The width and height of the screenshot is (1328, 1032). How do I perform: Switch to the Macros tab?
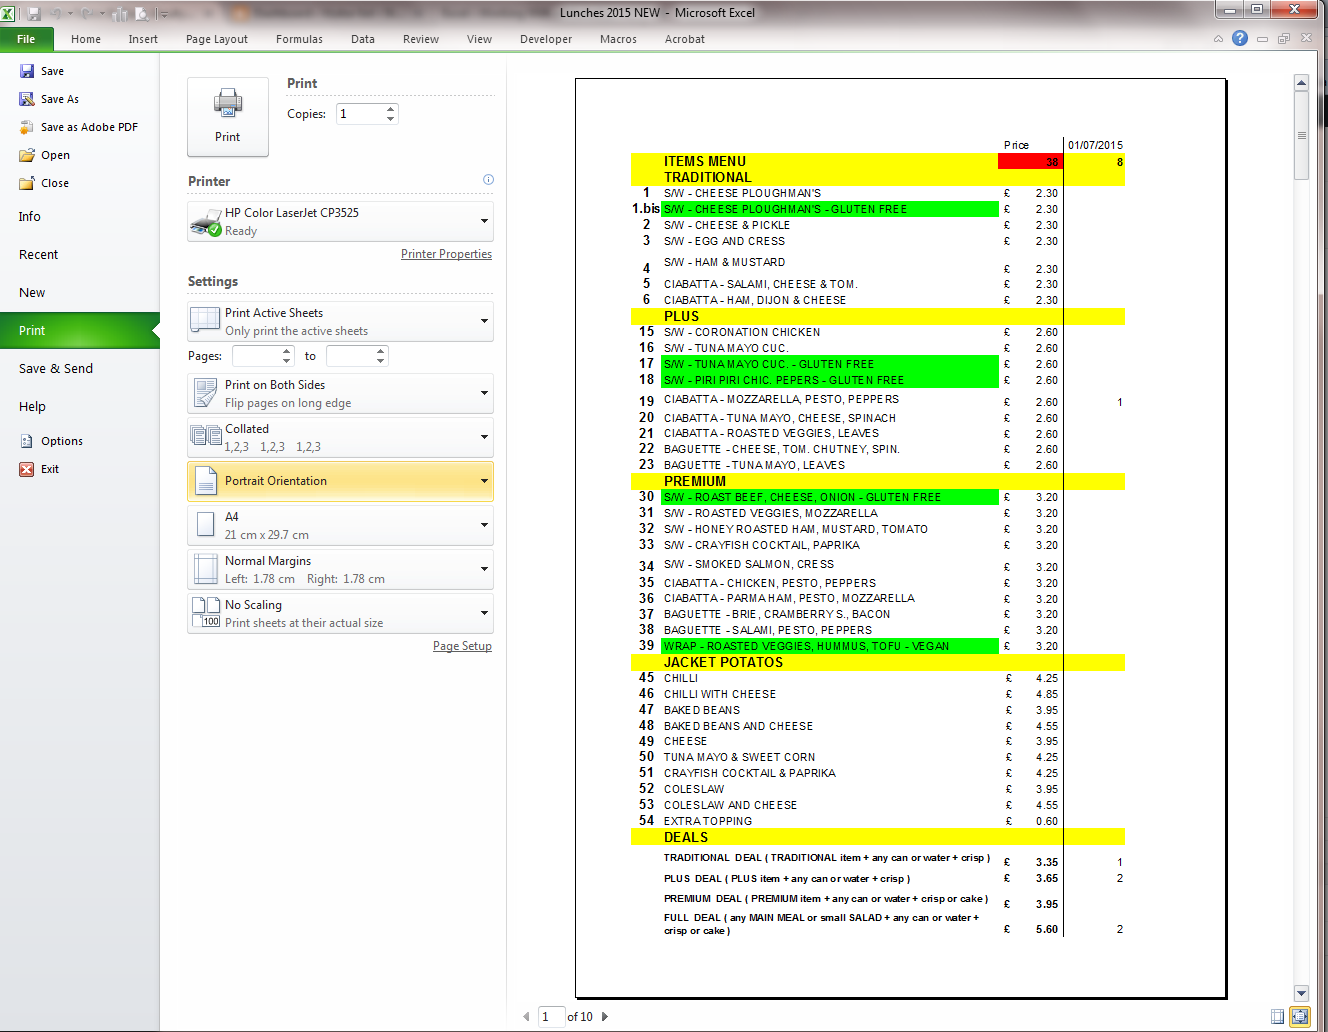[618, 39]
